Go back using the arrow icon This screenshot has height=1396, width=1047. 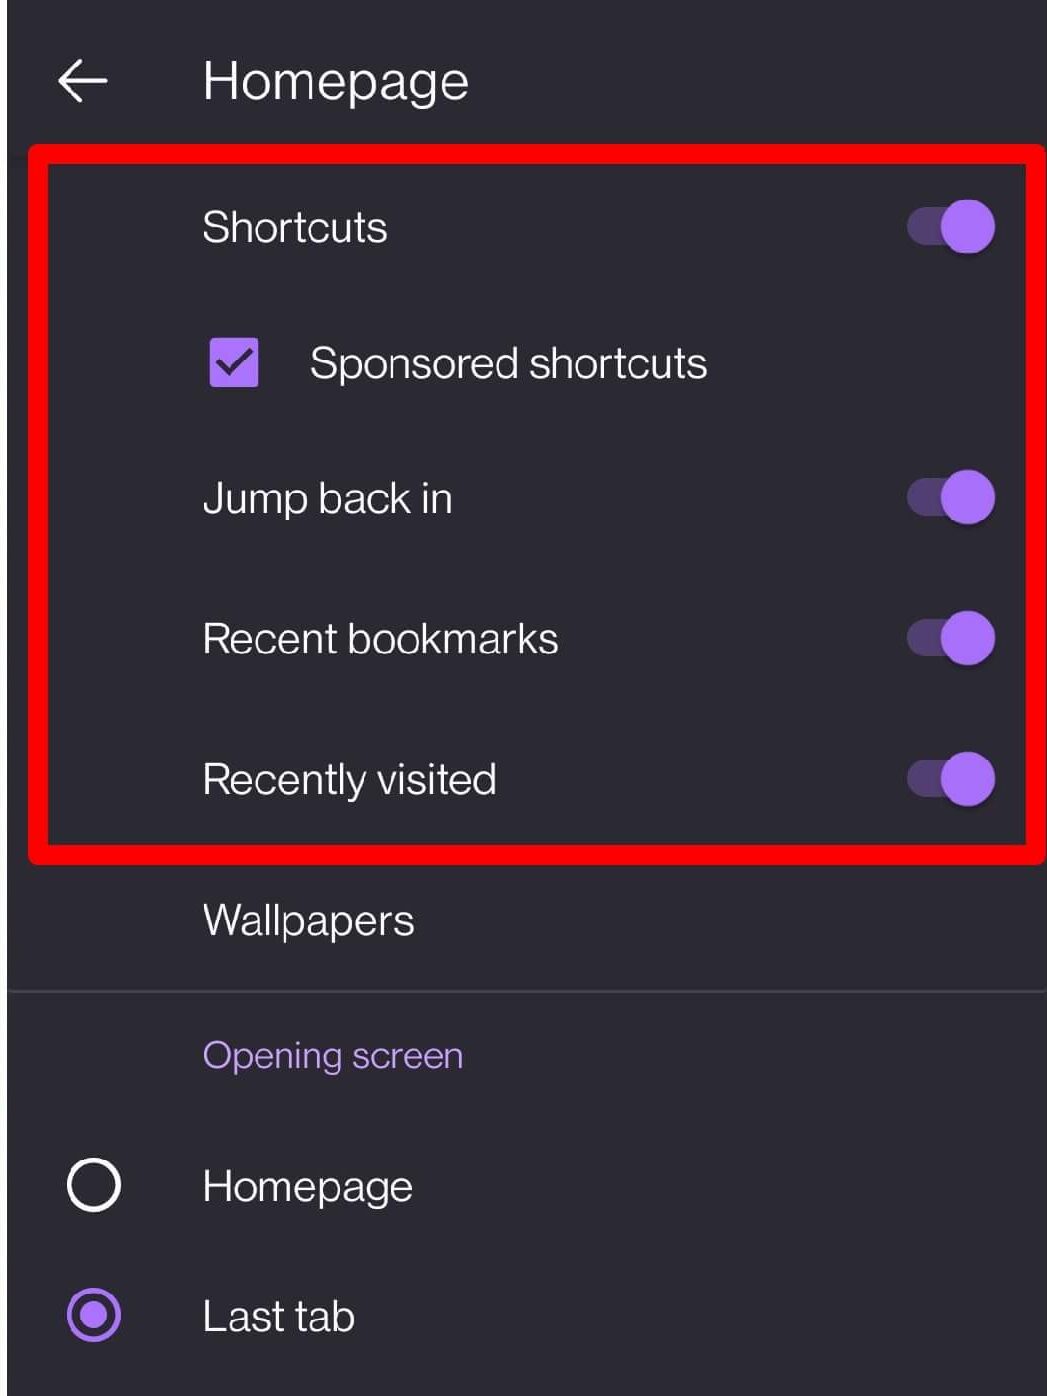point(83,81)
